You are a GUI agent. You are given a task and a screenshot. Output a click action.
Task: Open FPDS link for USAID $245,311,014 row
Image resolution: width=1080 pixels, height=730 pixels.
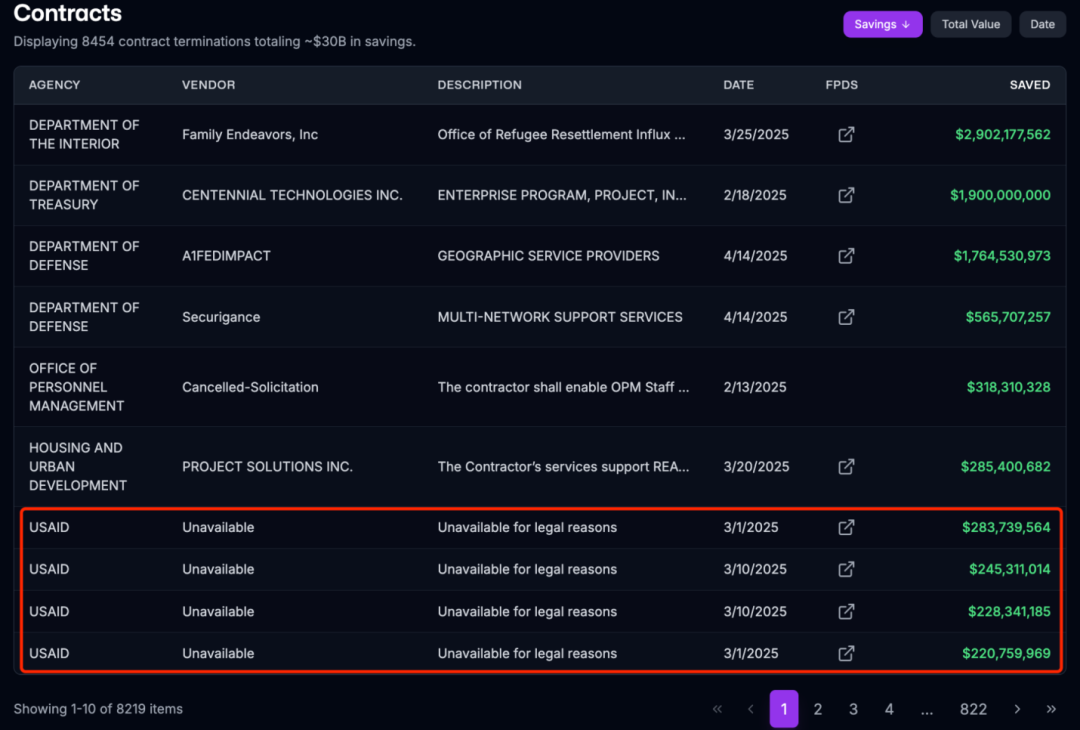pos(846,569)
